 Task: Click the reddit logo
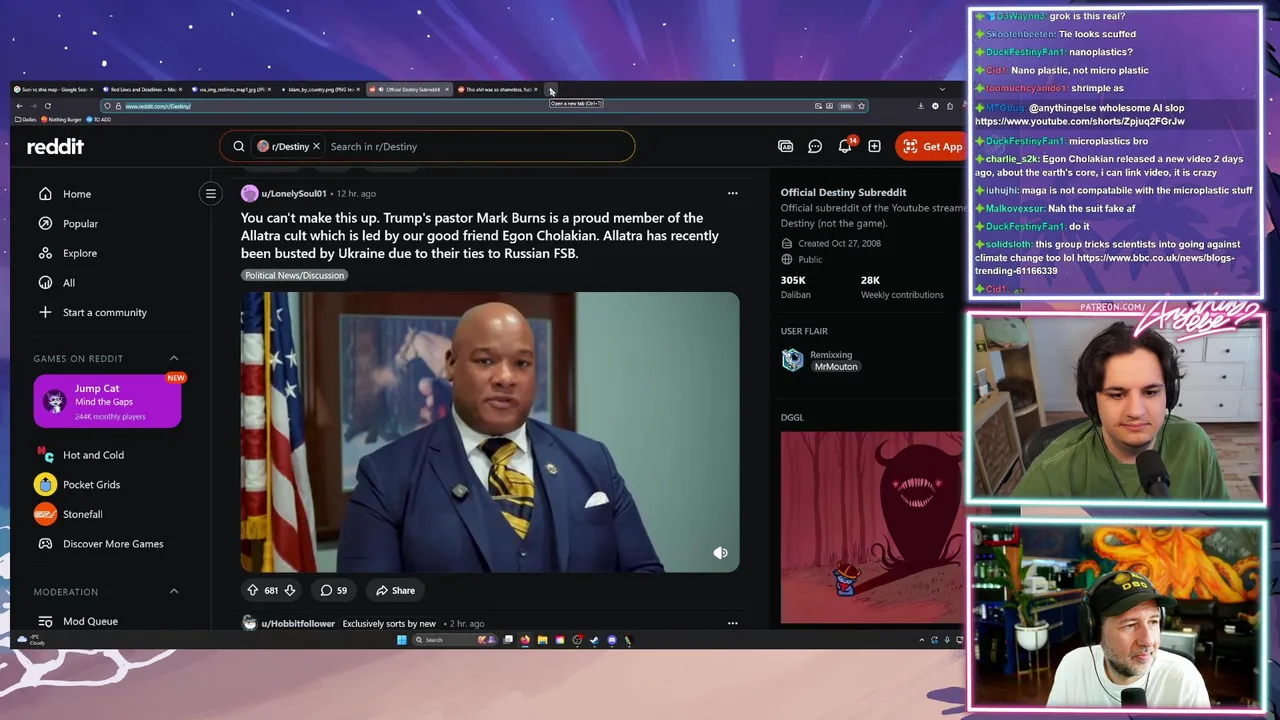click(x=55, y=146)
